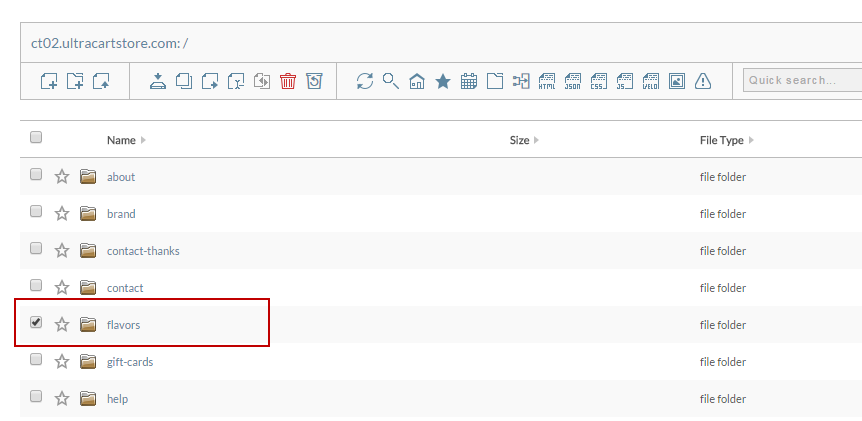Click the move file icon
The image size is (862, 421).
(x=209, y=81)
